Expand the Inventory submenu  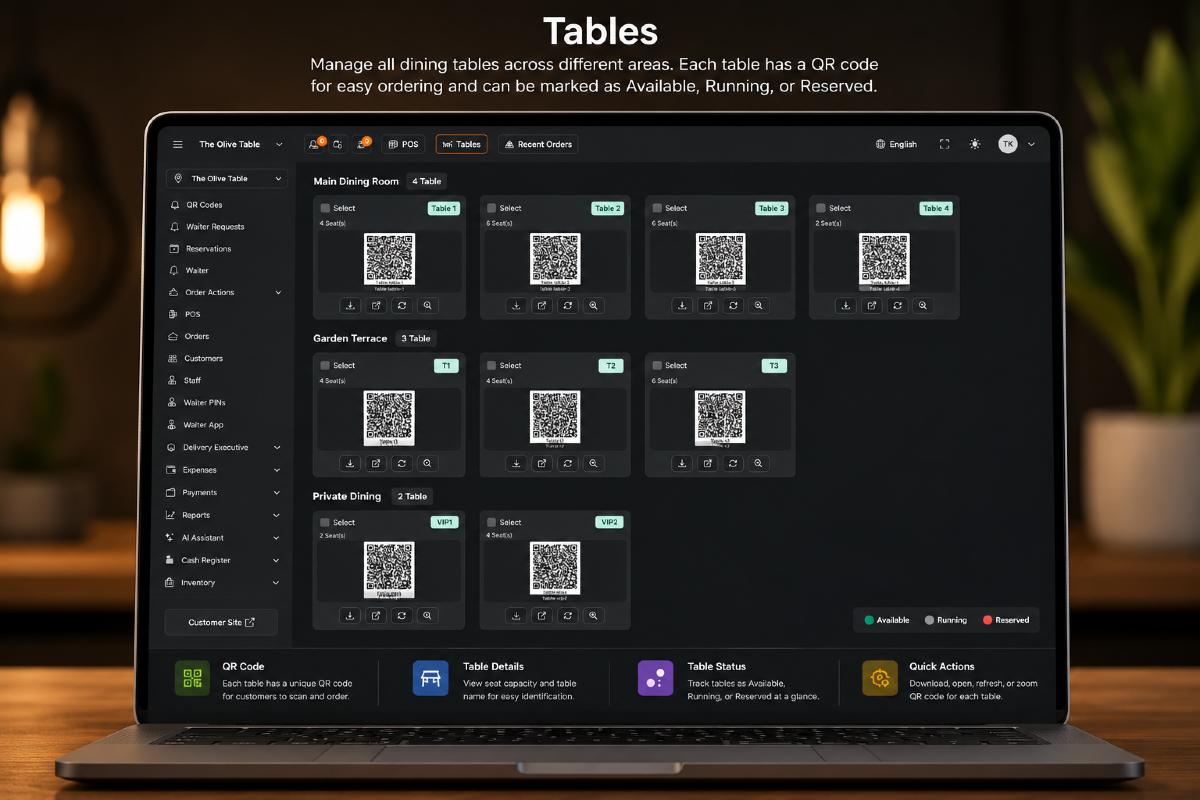277,582
